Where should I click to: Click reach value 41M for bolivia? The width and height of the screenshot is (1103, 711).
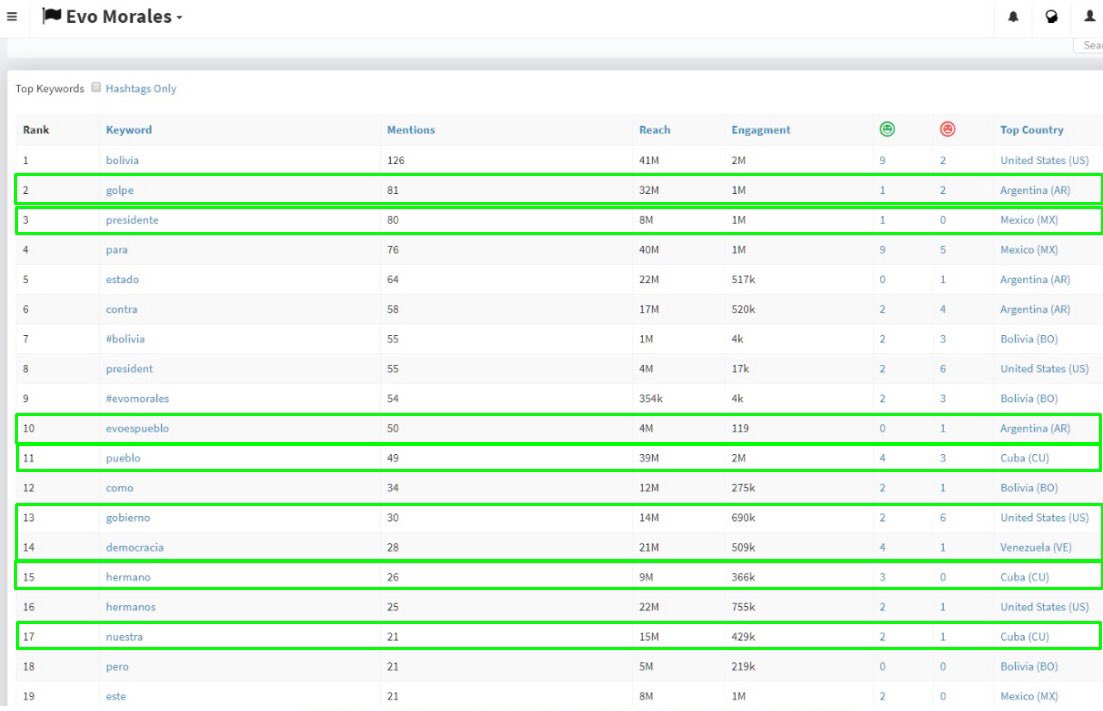(649, 160)
